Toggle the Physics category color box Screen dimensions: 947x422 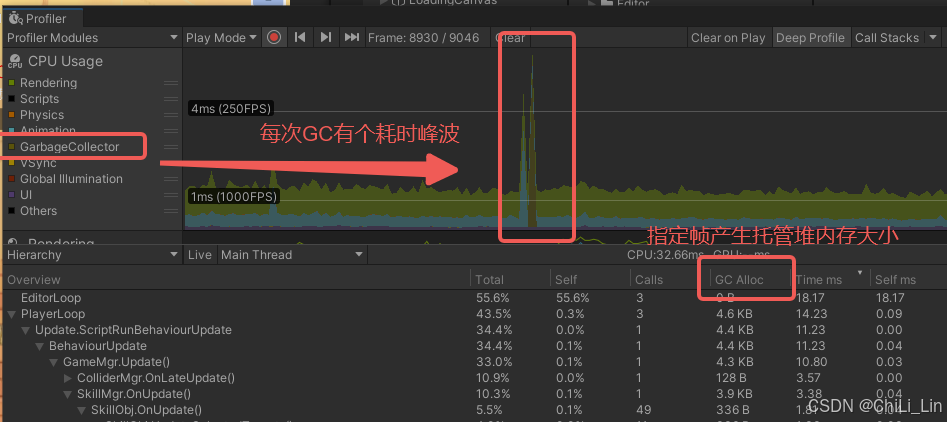tap(11, 115)
